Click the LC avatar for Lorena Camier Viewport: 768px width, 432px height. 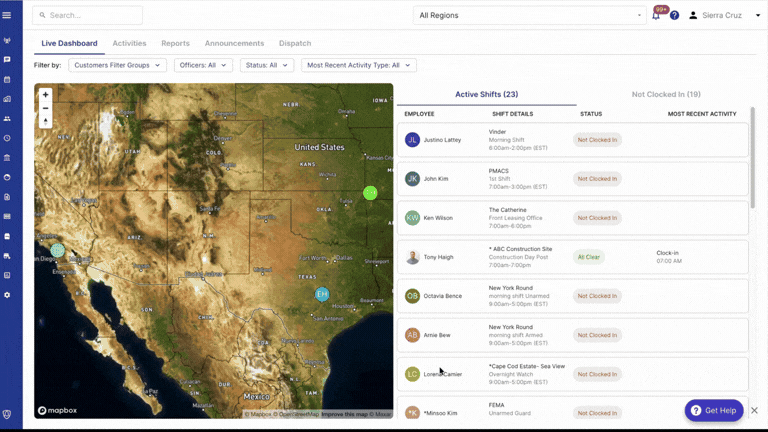(x=412, y=374)
